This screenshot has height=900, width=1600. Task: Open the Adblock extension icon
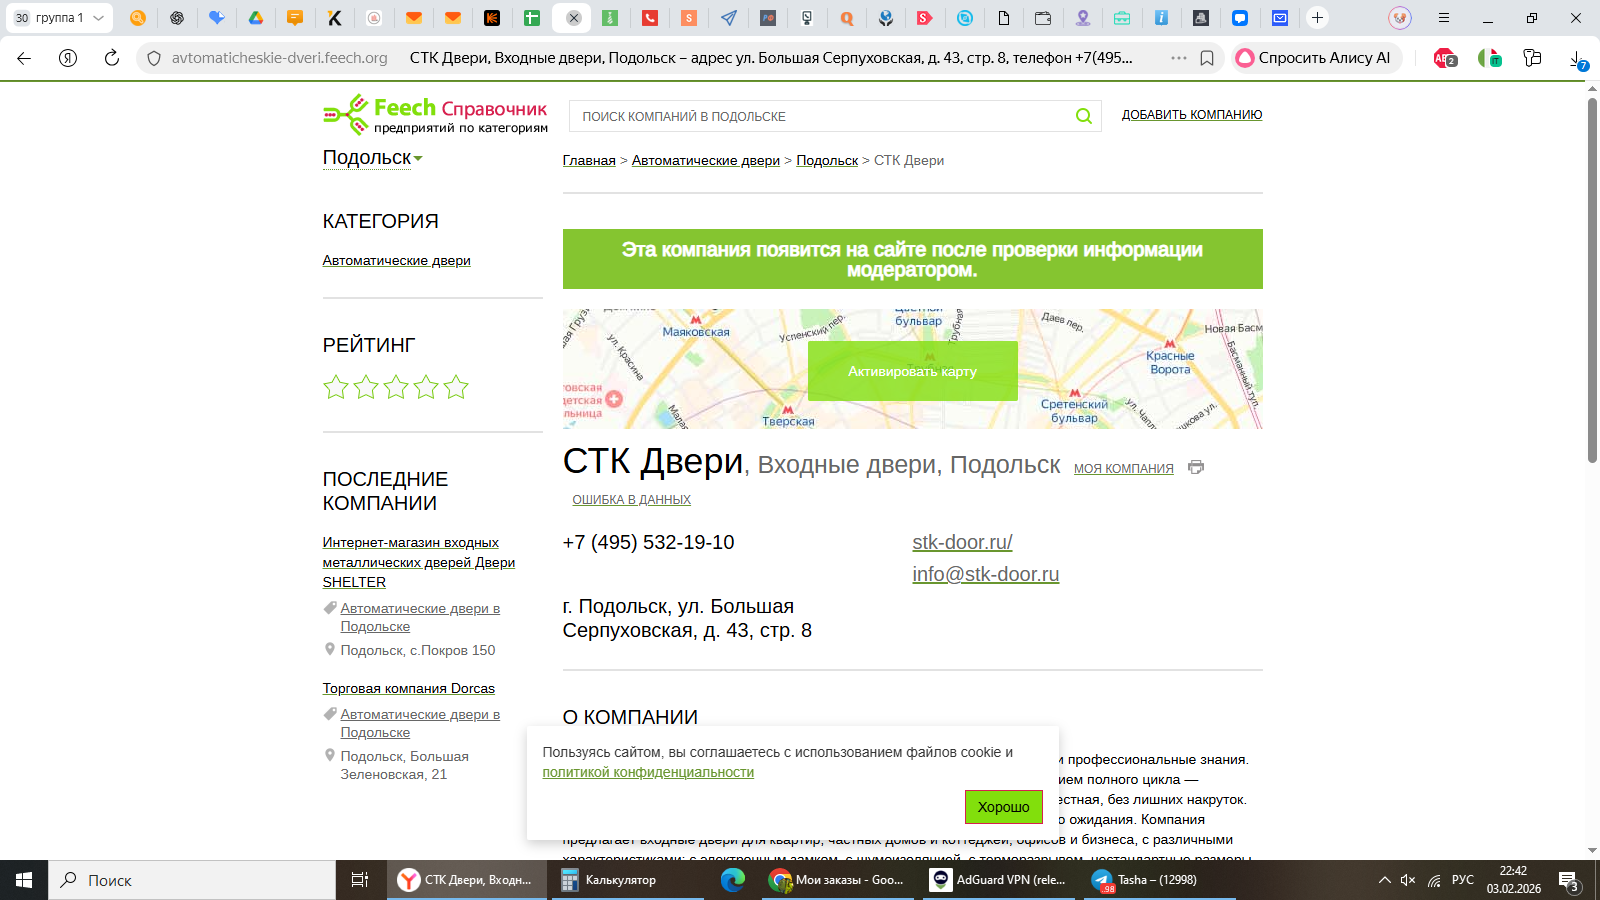point(1445,58)
